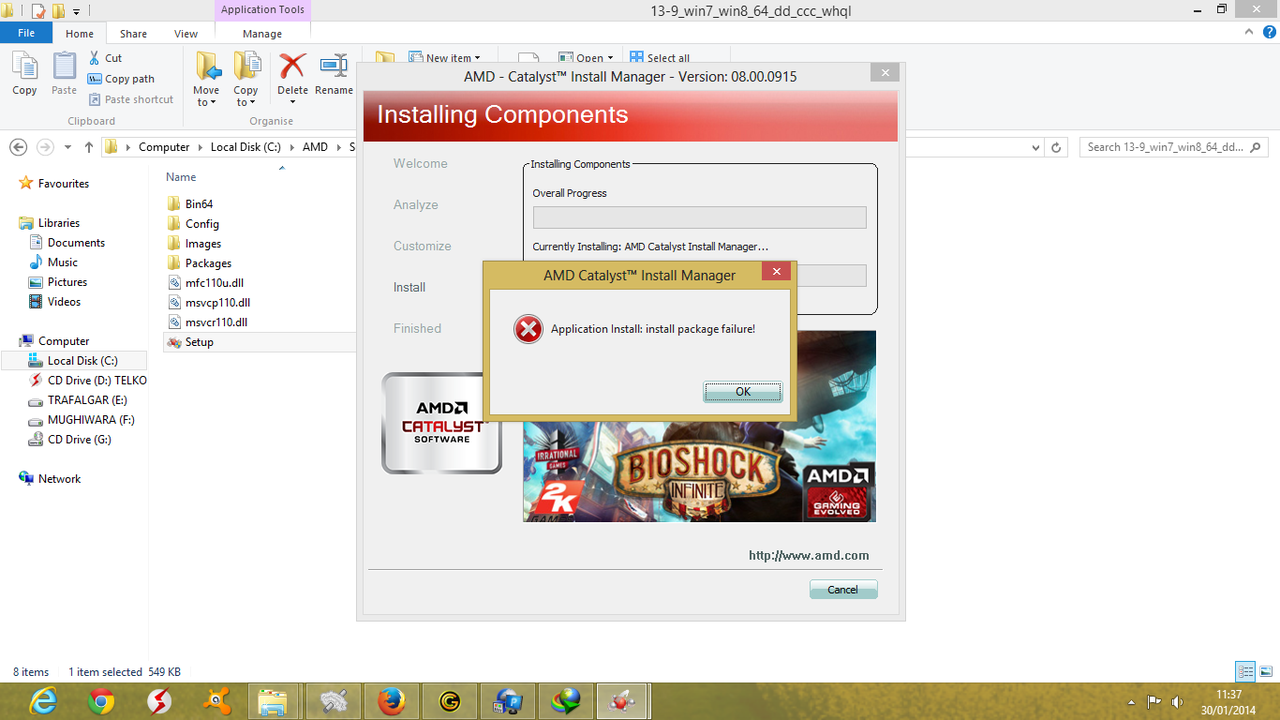The width and height of the screenshot is (1280, 720).
Task: Click Copy path in the ribbon
Action: tap(121, 79)
